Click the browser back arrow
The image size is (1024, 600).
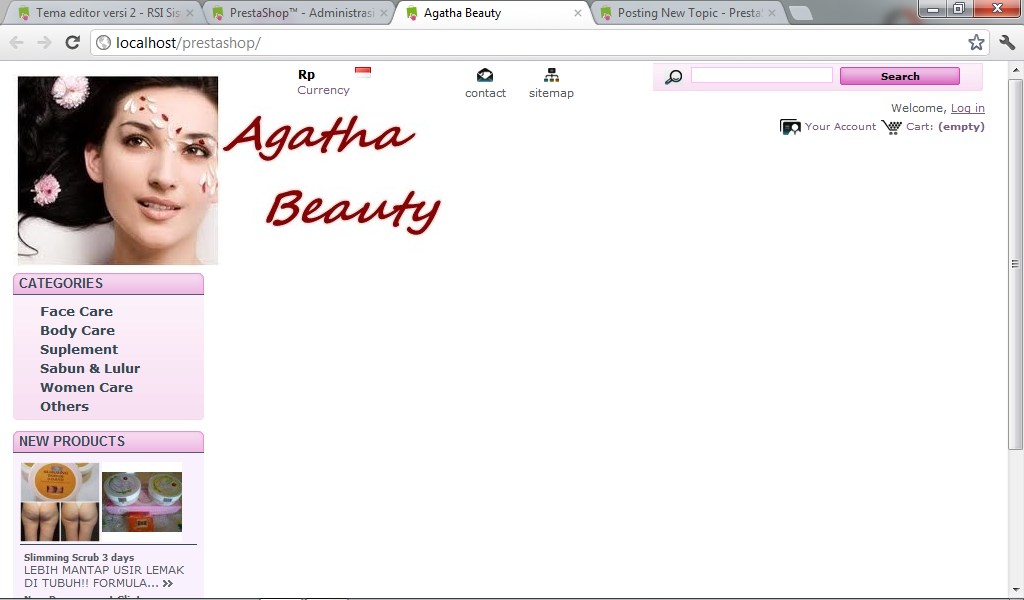point(16,43)
